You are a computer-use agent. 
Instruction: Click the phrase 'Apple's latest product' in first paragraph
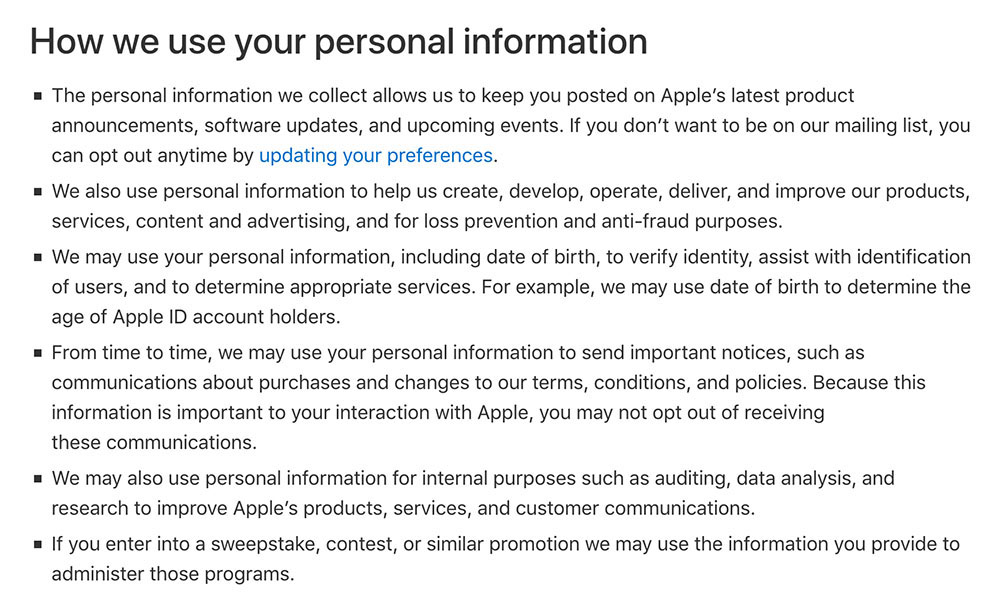click(757, 96)
